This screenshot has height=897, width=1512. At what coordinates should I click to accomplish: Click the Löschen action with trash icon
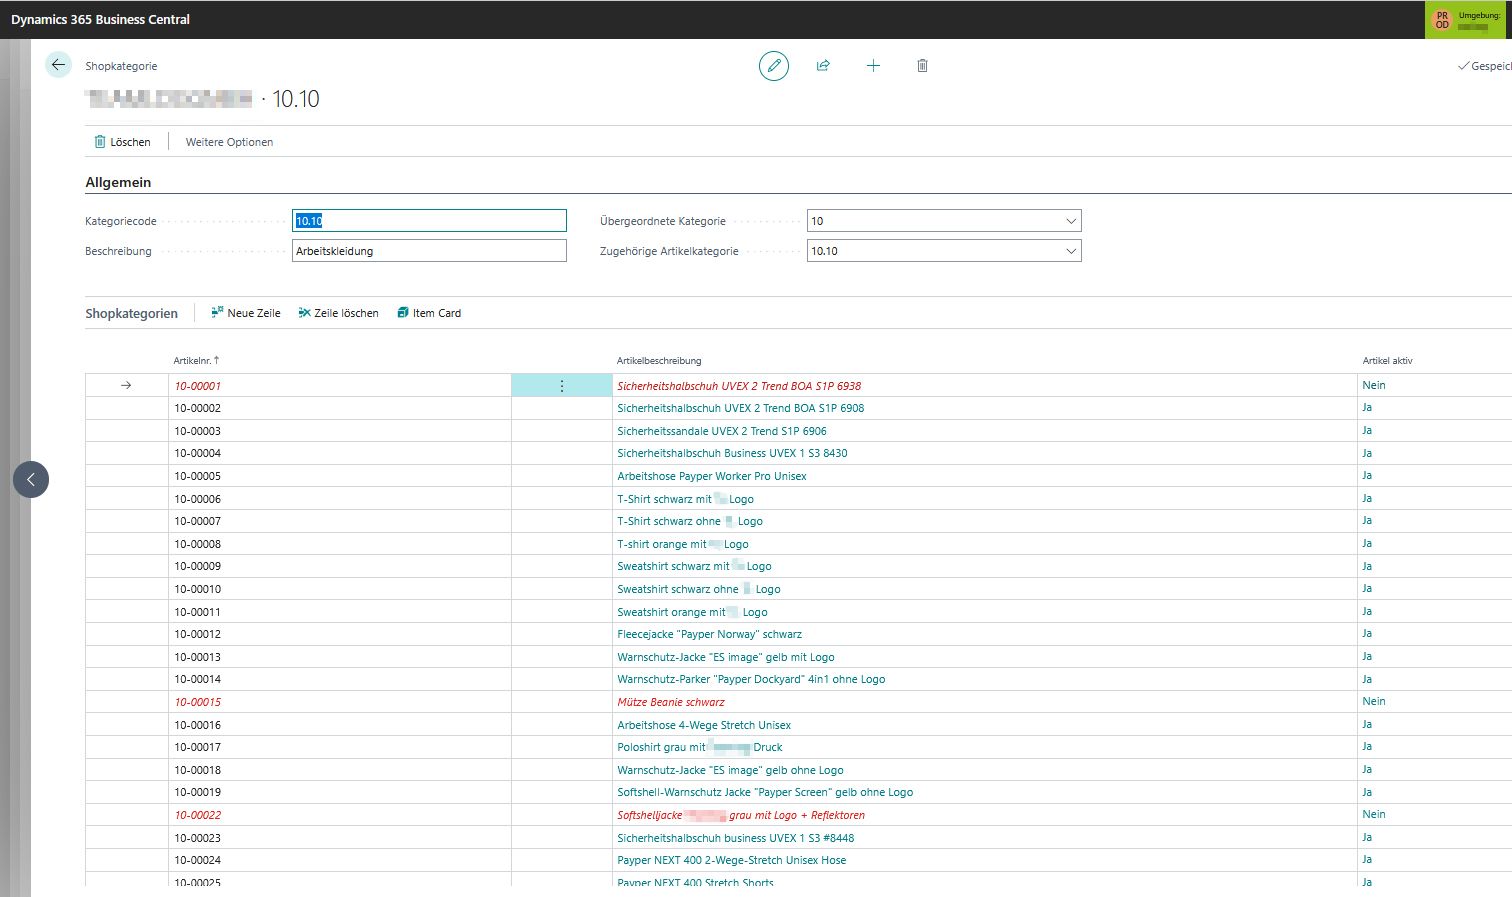[x=122, y=142]
